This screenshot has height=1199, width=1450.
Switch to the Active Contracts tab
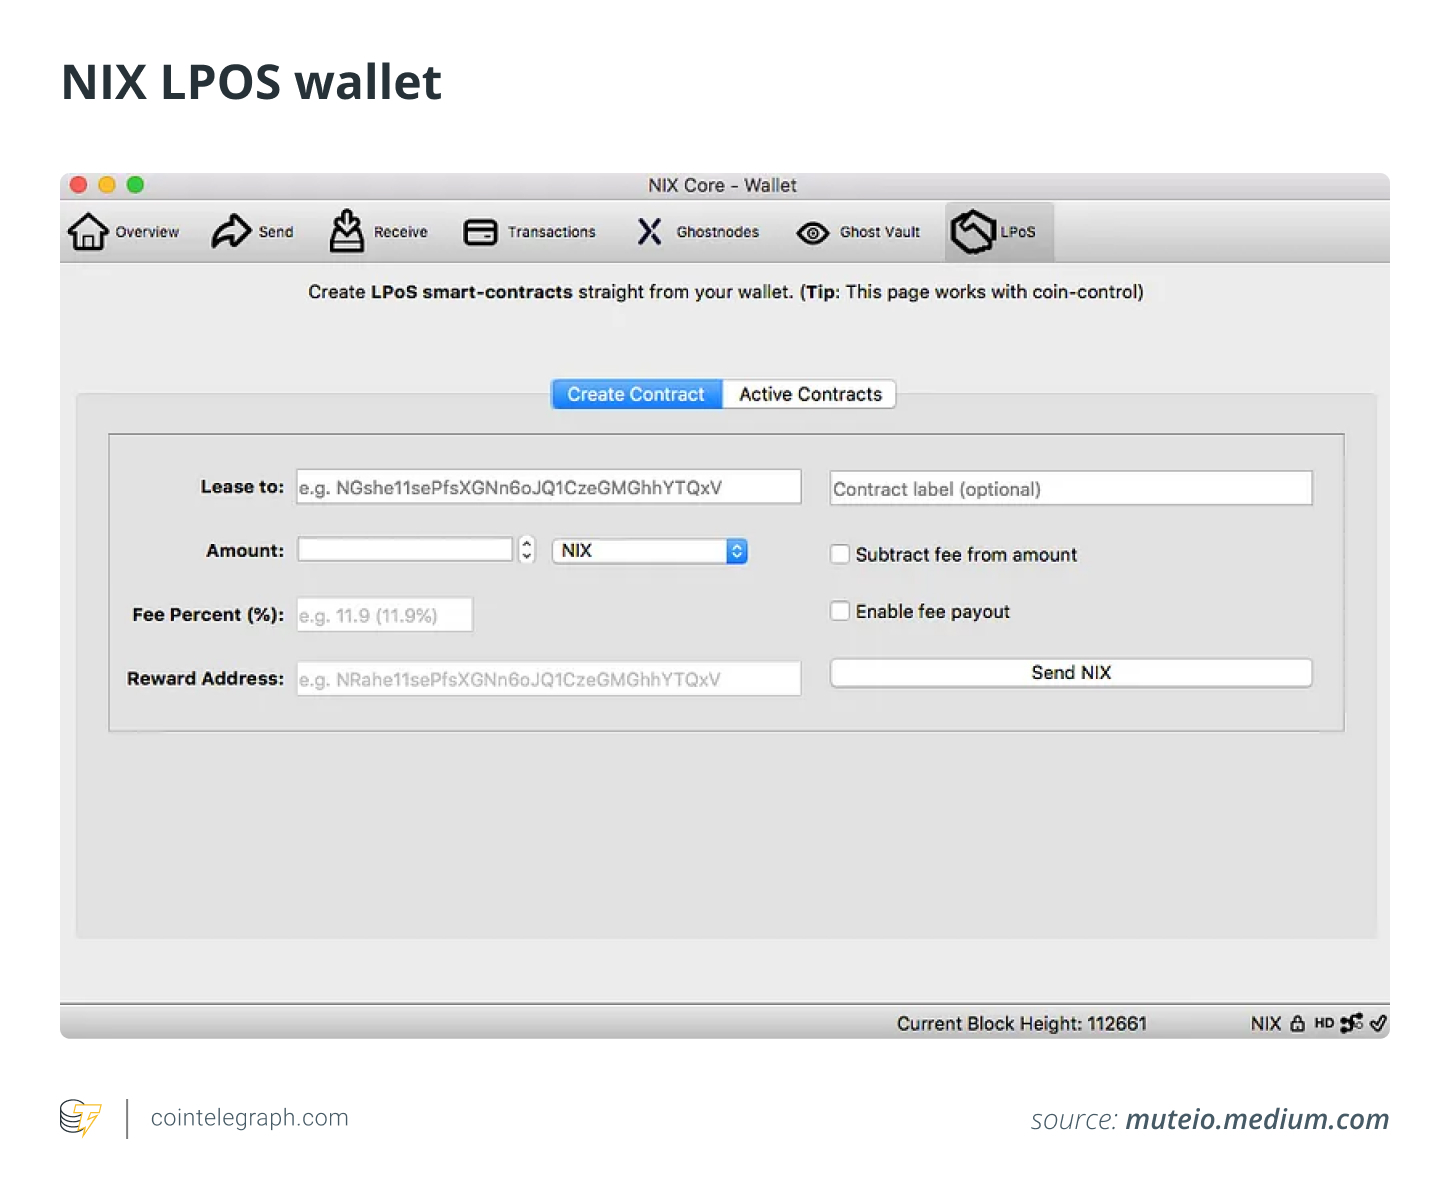[809, 393]
